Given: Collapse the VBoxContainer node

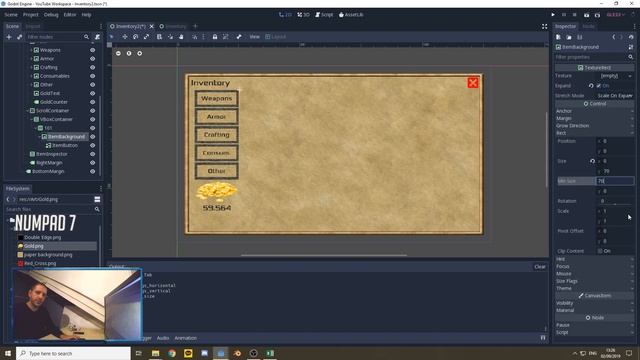Looking at the screenshot, I should (31, 119).
